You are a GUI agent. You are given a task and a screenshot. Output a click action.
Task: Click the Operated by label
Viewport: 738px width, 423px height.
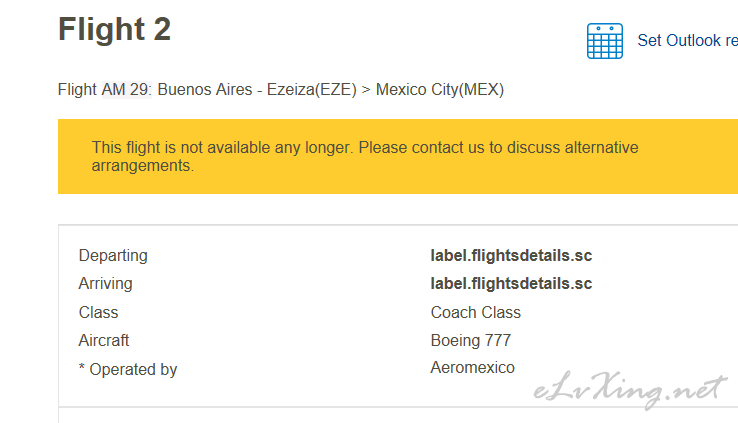pos(128,369)
